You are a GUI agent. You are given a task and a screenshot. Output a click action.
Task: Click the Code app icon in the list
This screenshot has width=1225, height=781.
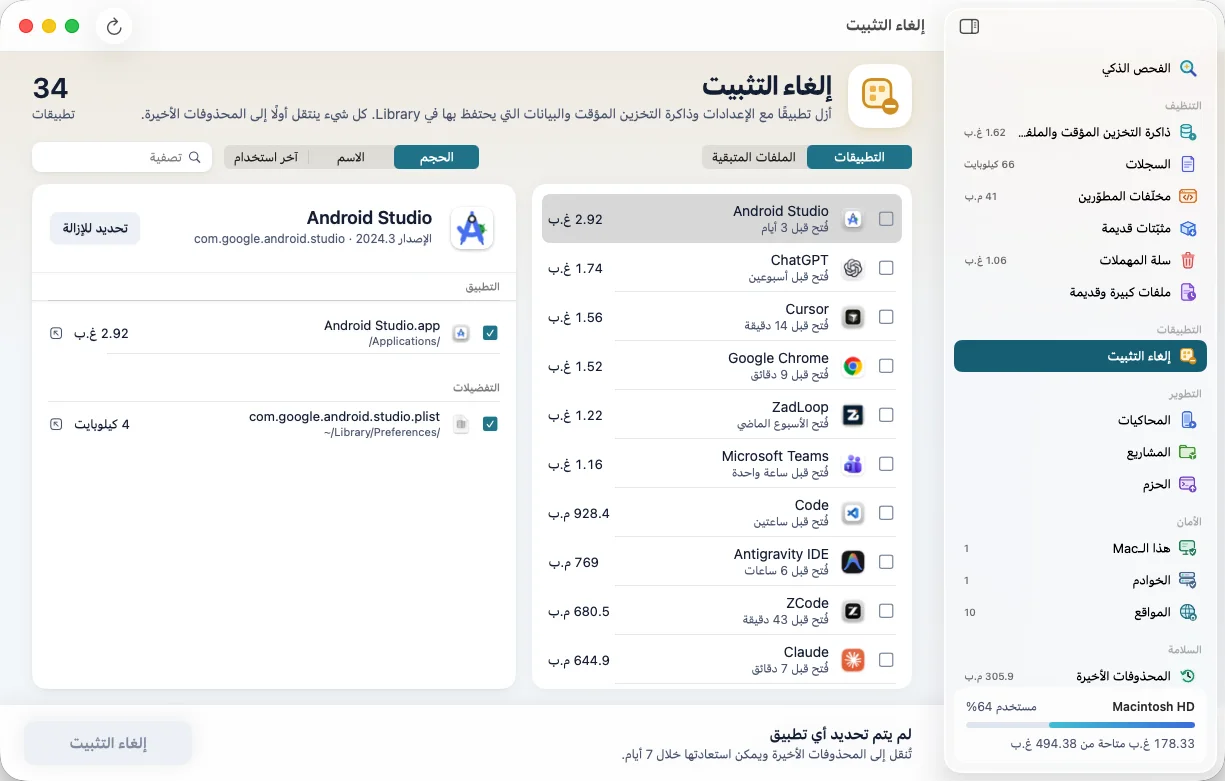tap(853, 513)
